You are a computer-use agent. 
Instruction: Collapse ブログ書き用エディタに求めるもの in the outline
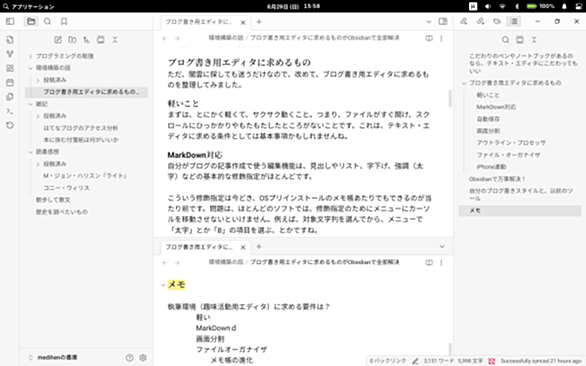[x=464, y=83]
